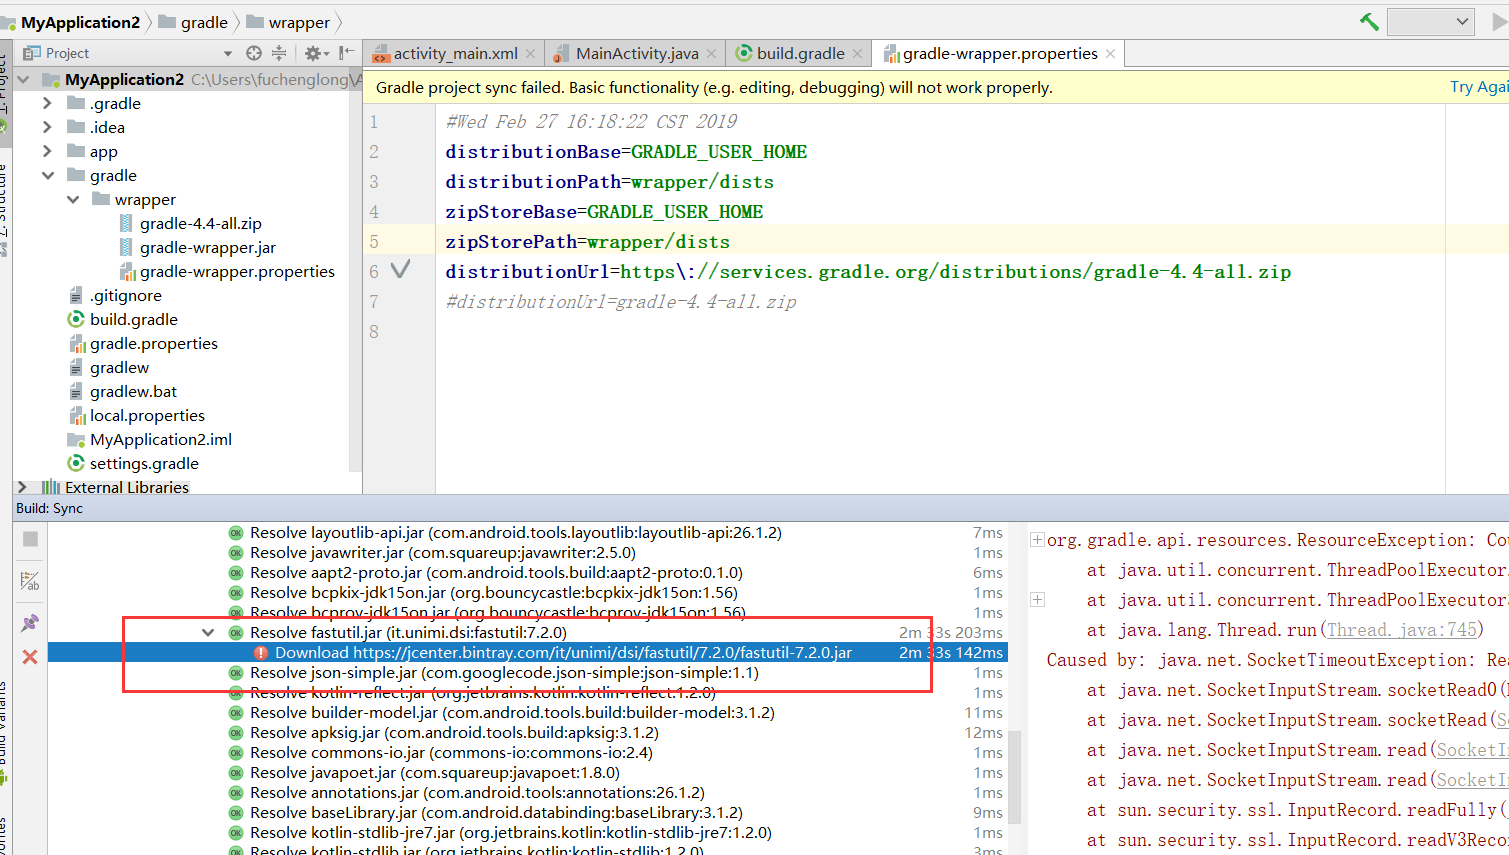Click the Scroll from Source target icon
Screen dimensions: 1509x855
pos(254,53)
